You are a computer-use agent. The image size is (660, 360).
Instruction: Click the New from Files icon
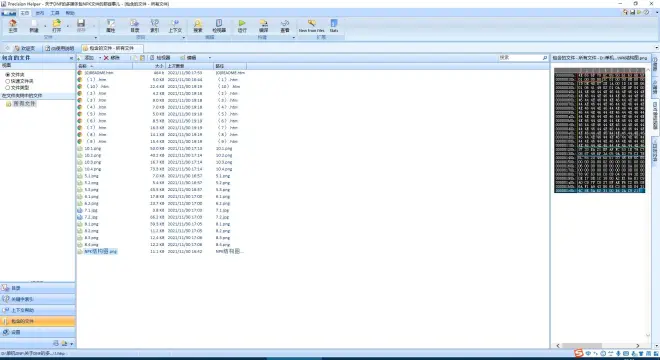[x=311, y=24]
